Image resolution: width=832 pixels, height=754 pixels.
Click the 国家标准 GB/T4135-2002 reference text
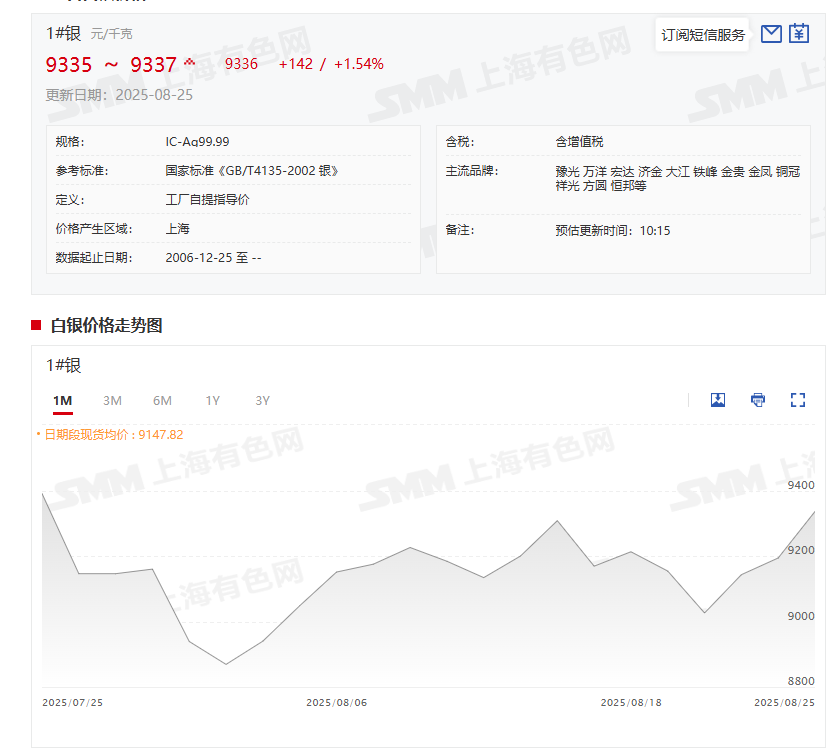tap(252, 171)
